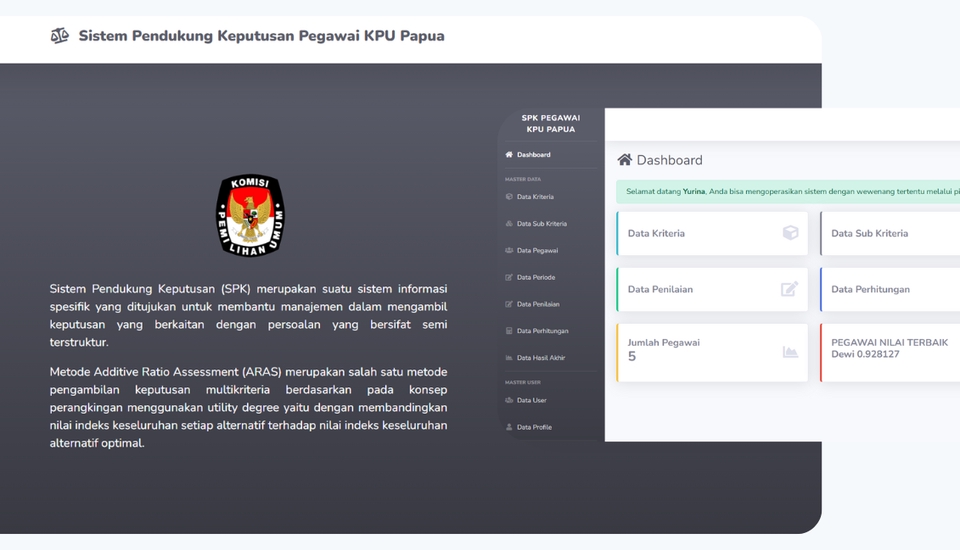
Task: Open the Data Perhitungan dashboard card
Action: (x=890, y=289)
